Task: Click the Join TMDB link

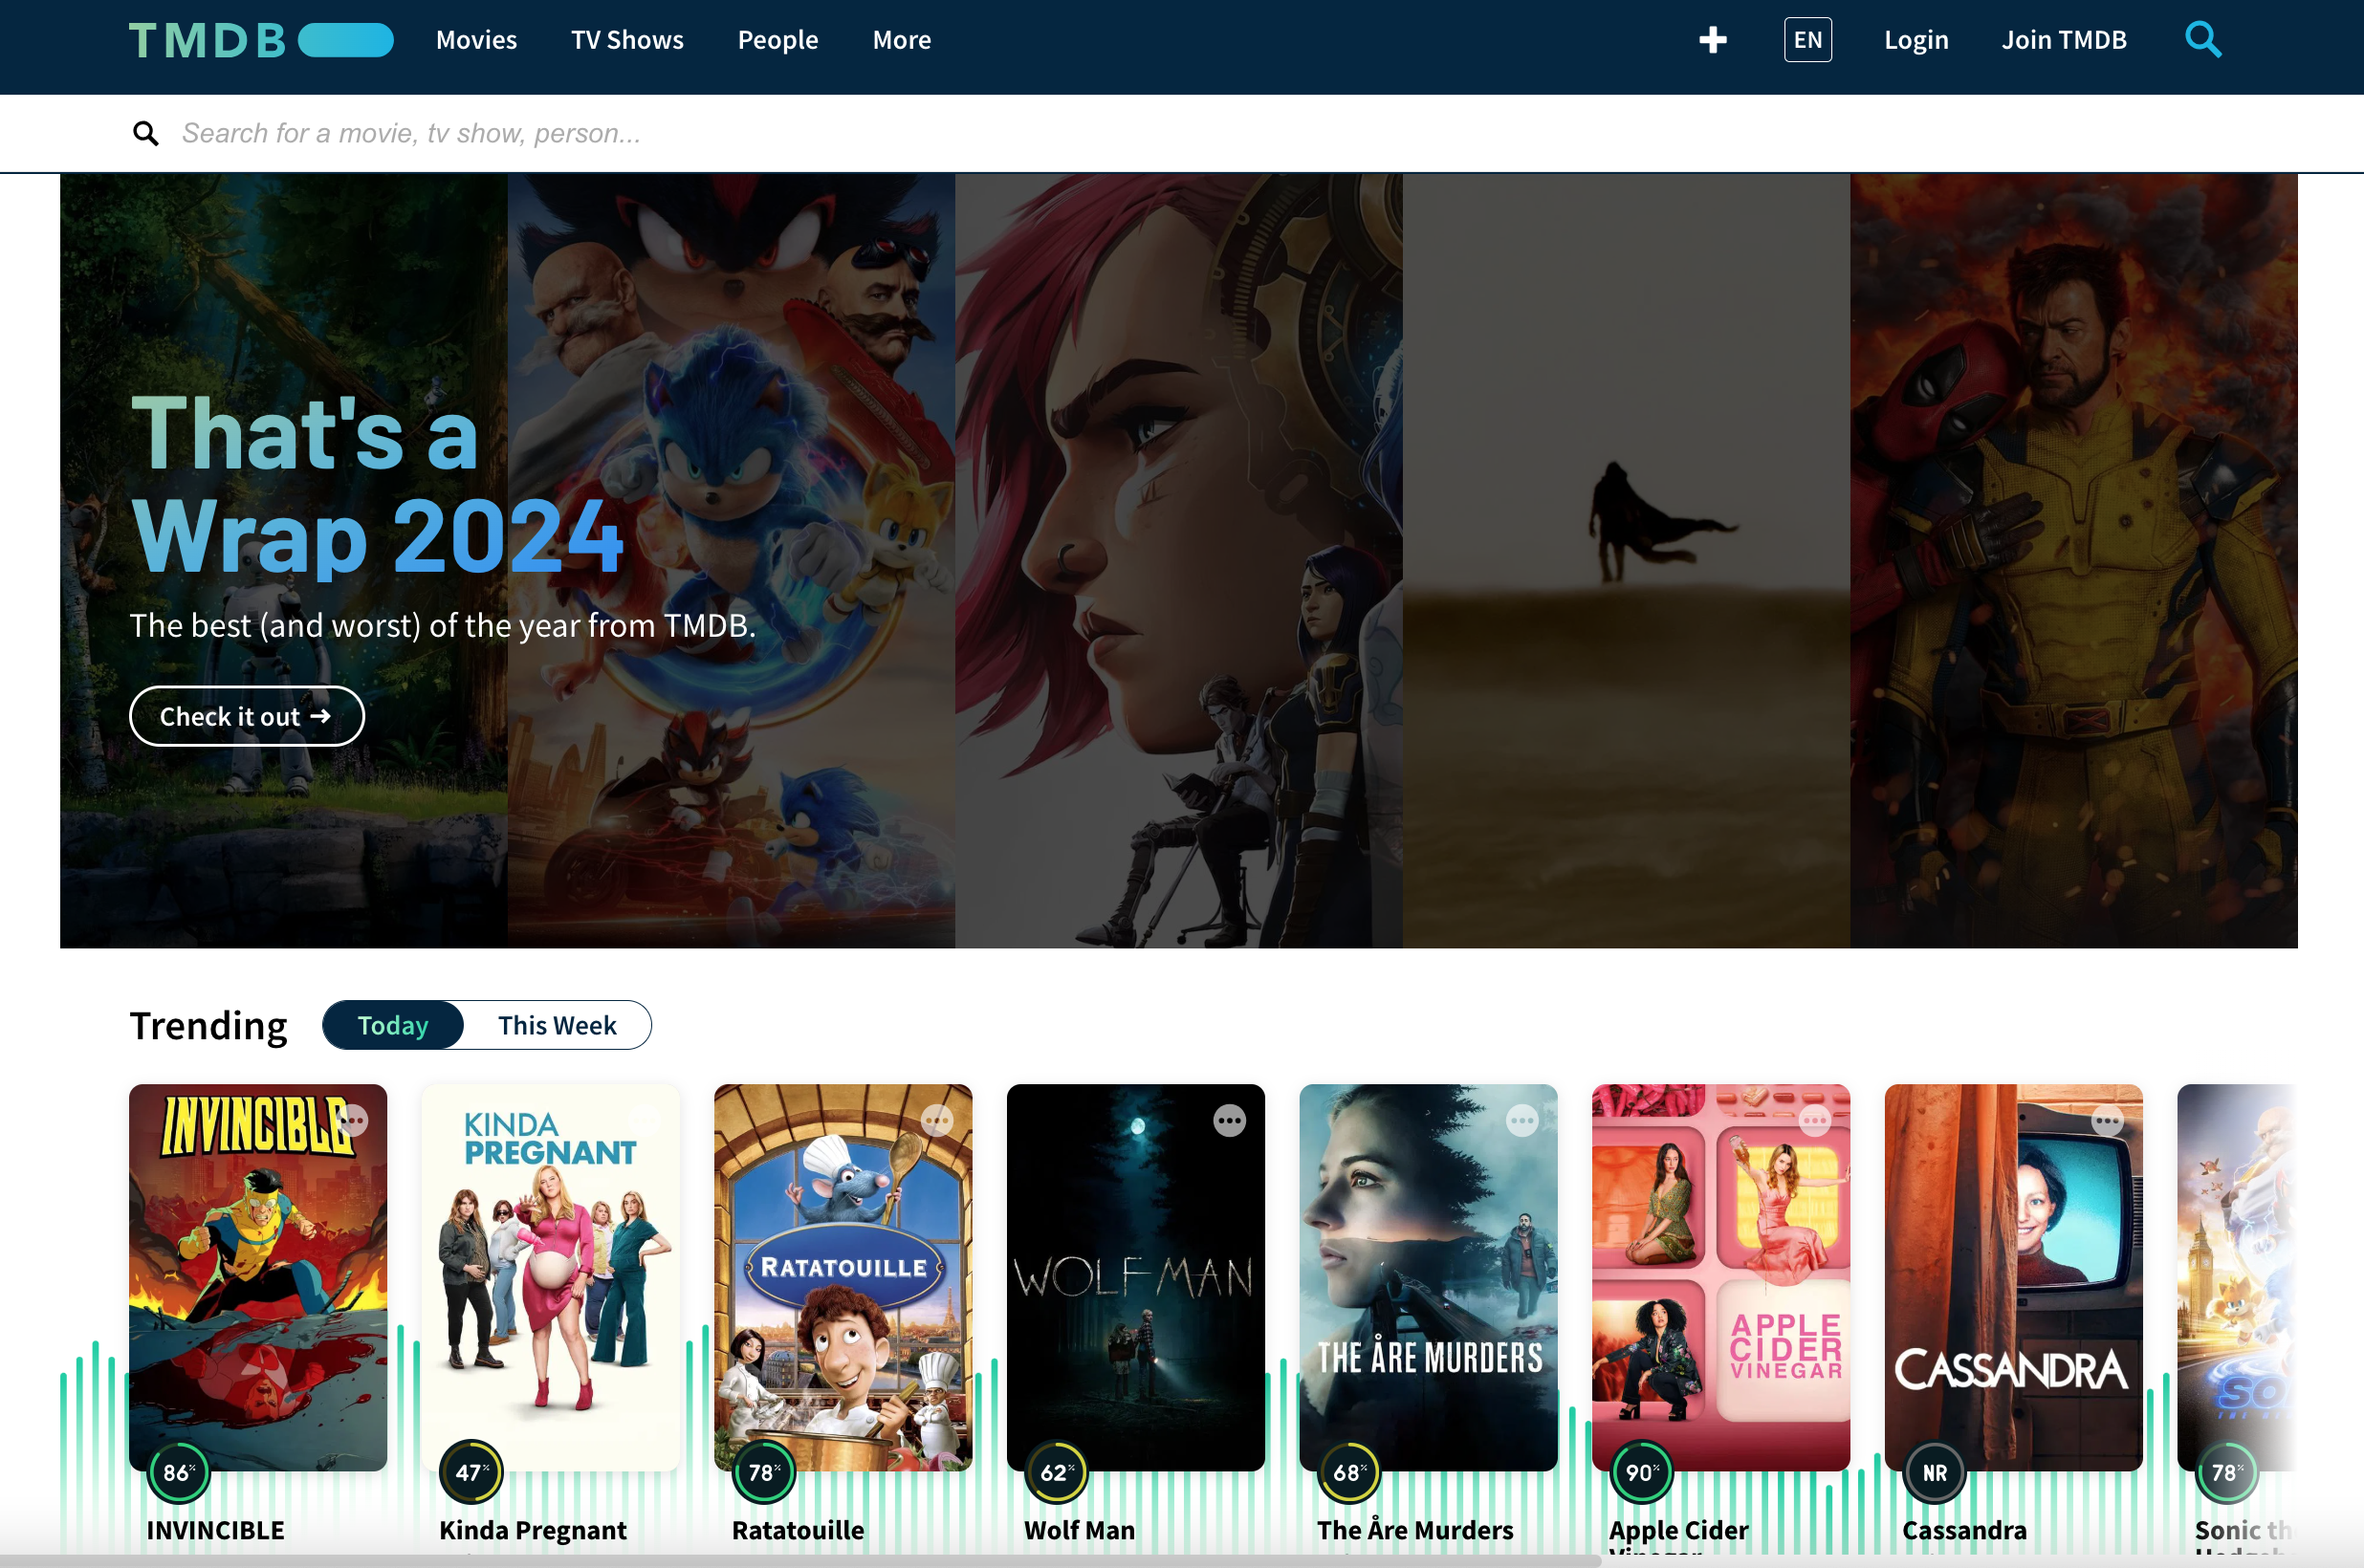Action: click(2063, 40)
